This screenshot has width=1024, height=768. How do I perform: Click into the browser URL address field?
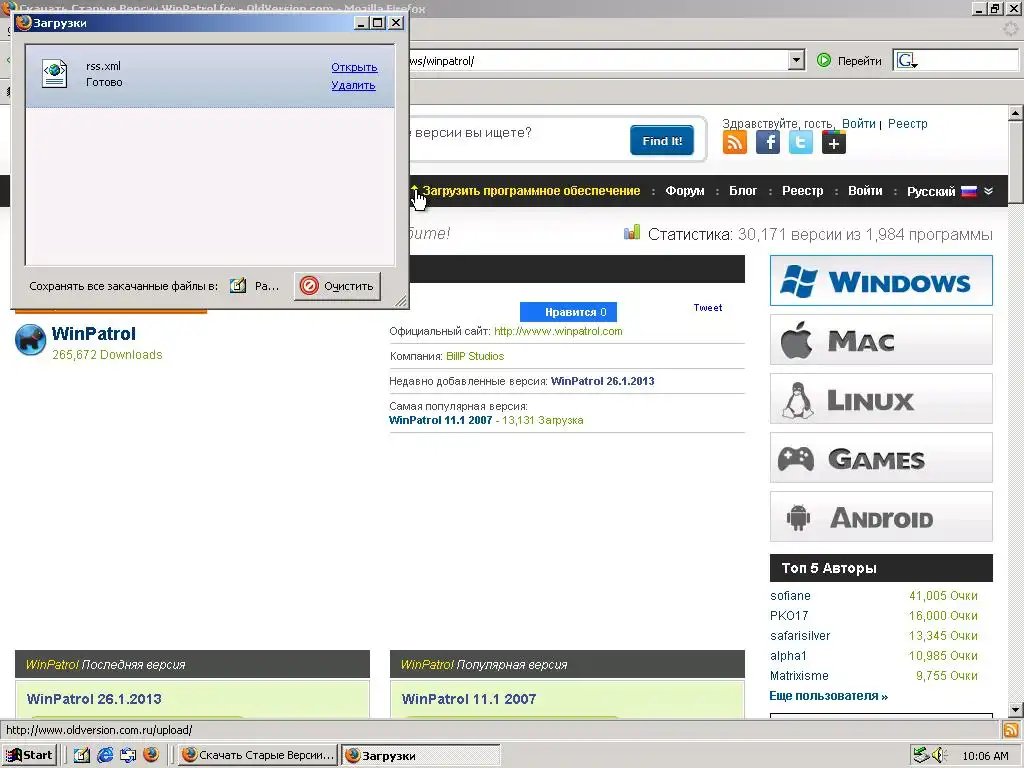tap(598, 61)
